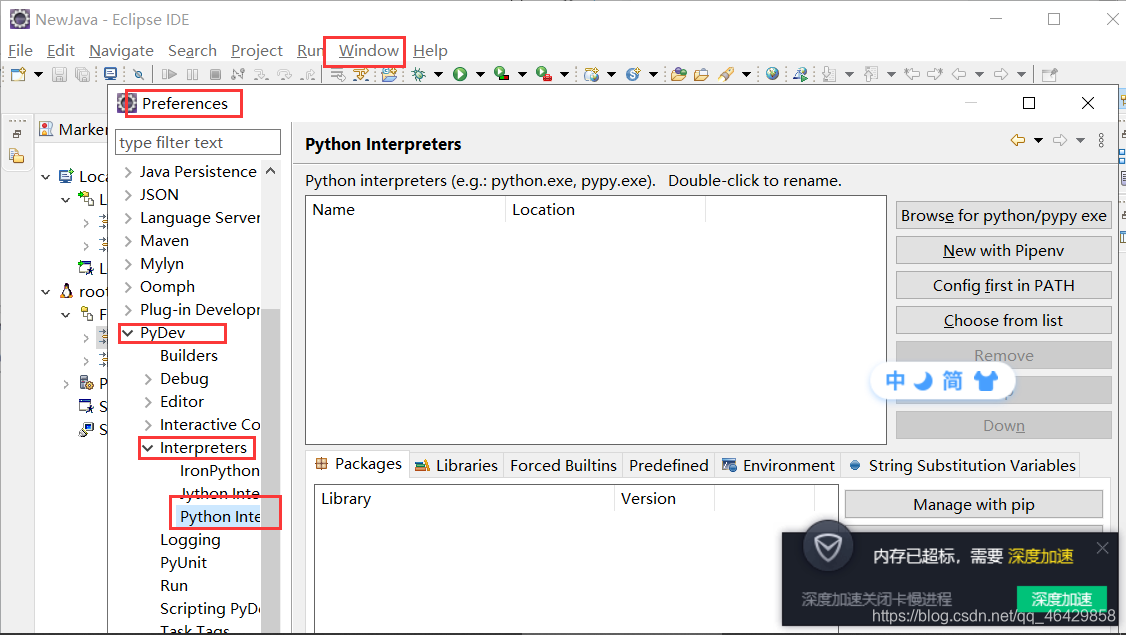Click the Last Edit Location icon
The image size is (1126, 635).
click(912, 74)
